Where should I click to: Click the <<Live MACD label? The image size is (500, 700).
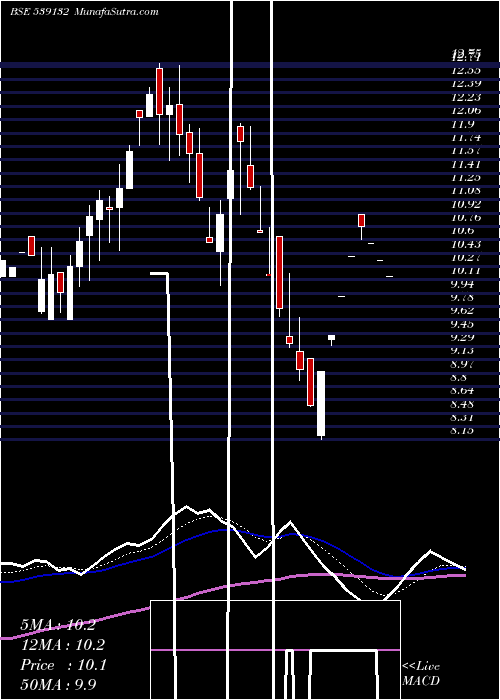pyautogui.click(x=421, y=673)
